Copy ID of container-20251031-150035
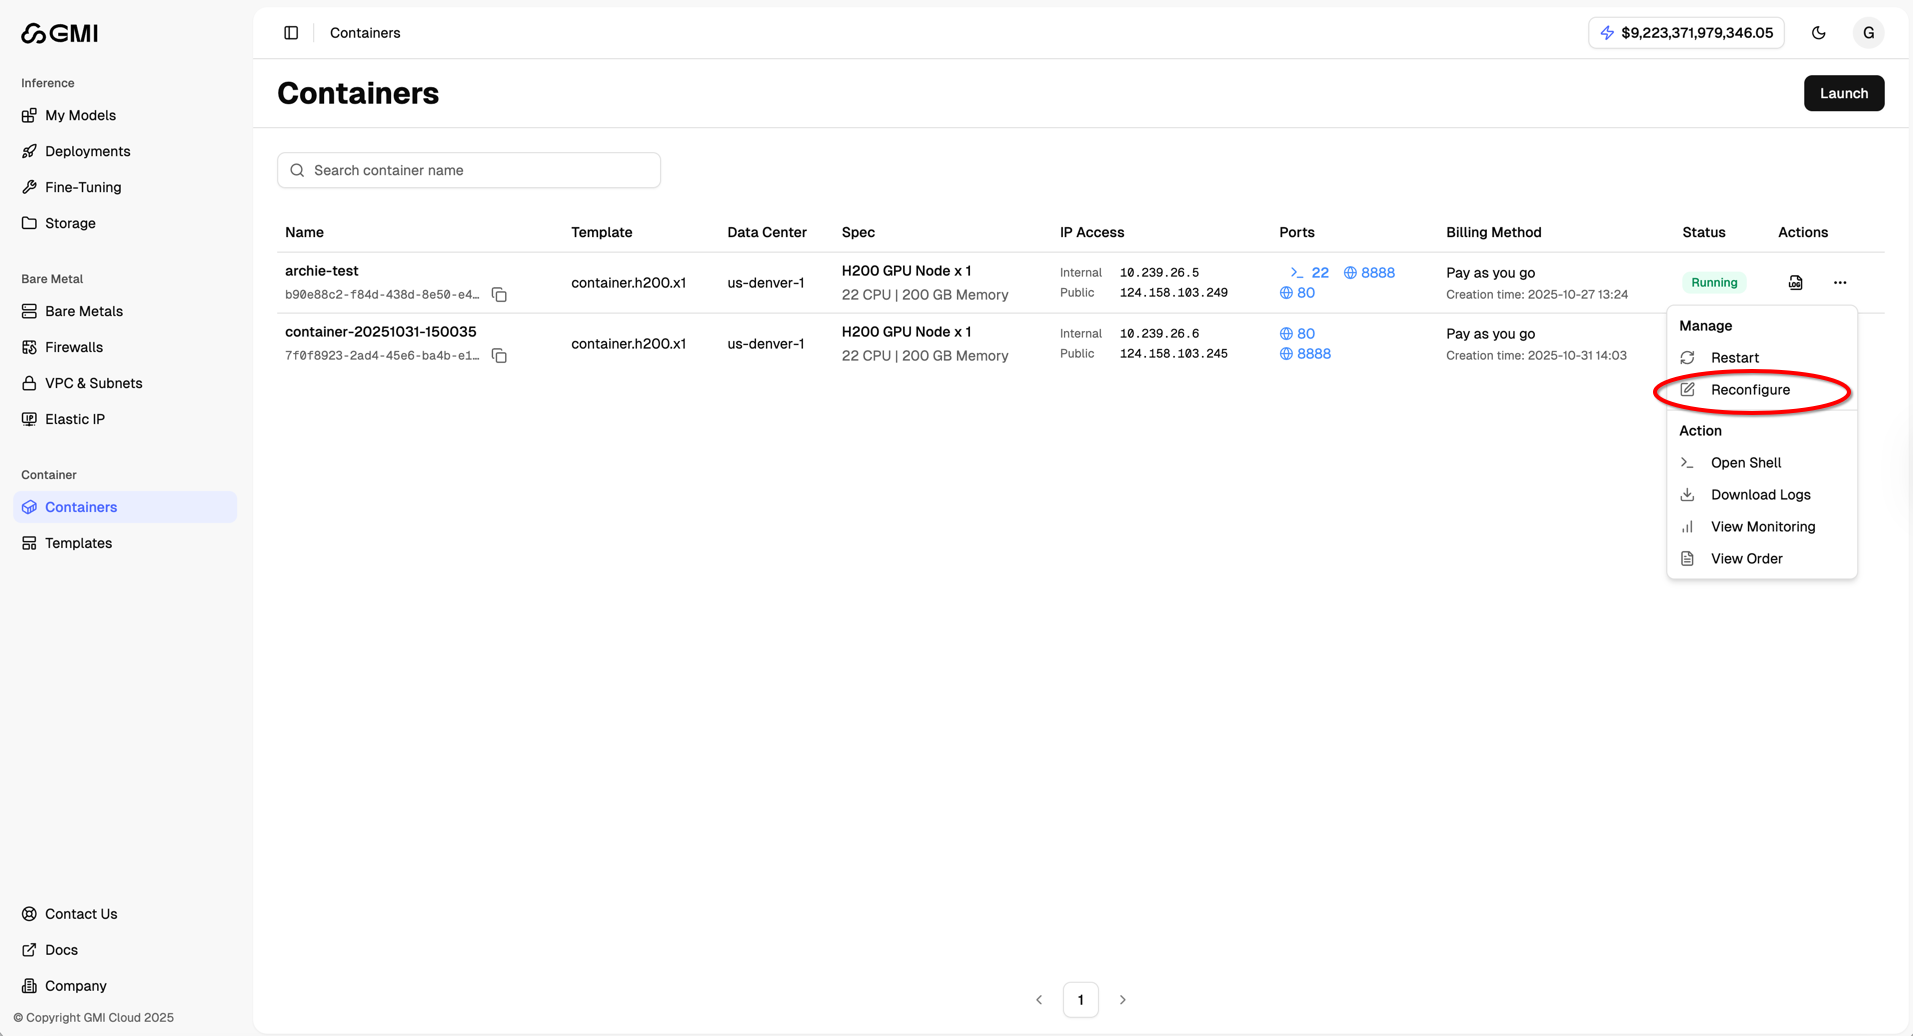The height and width of the screenshot is (1036, 1913). pos(499,356)
